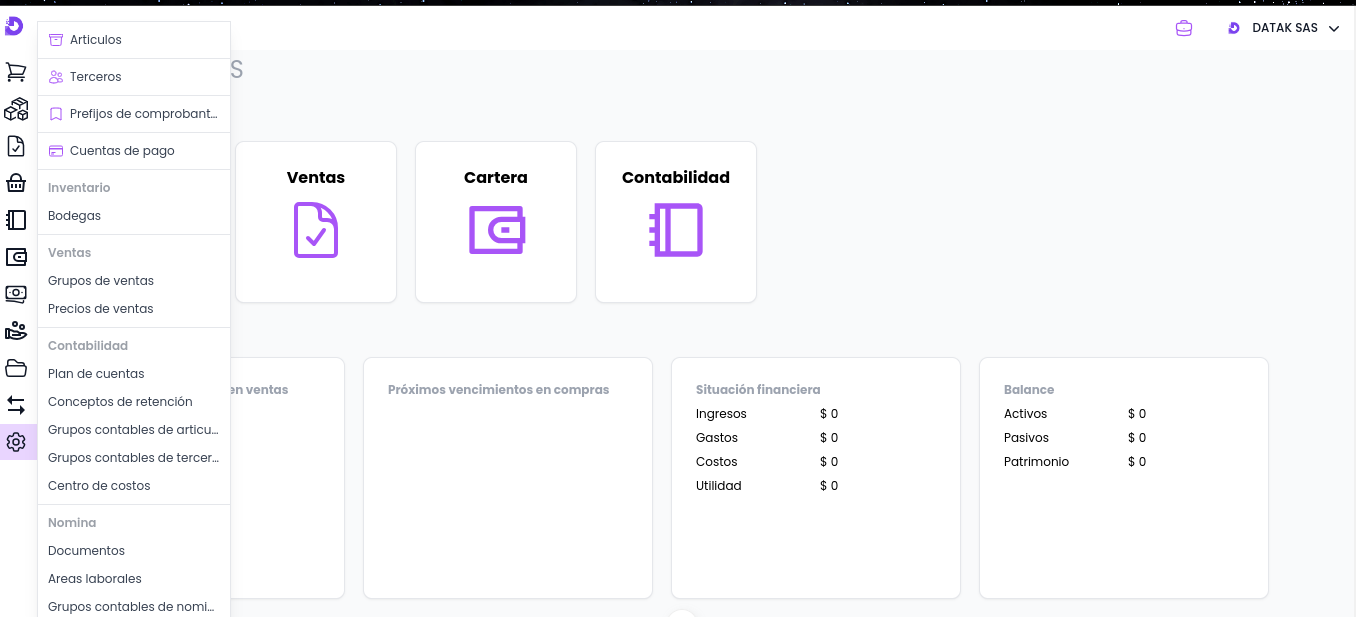This screenshot has height=617, width=1356.
Task: Select the document checkmark sidebar icon
Action: coord(16,146)
